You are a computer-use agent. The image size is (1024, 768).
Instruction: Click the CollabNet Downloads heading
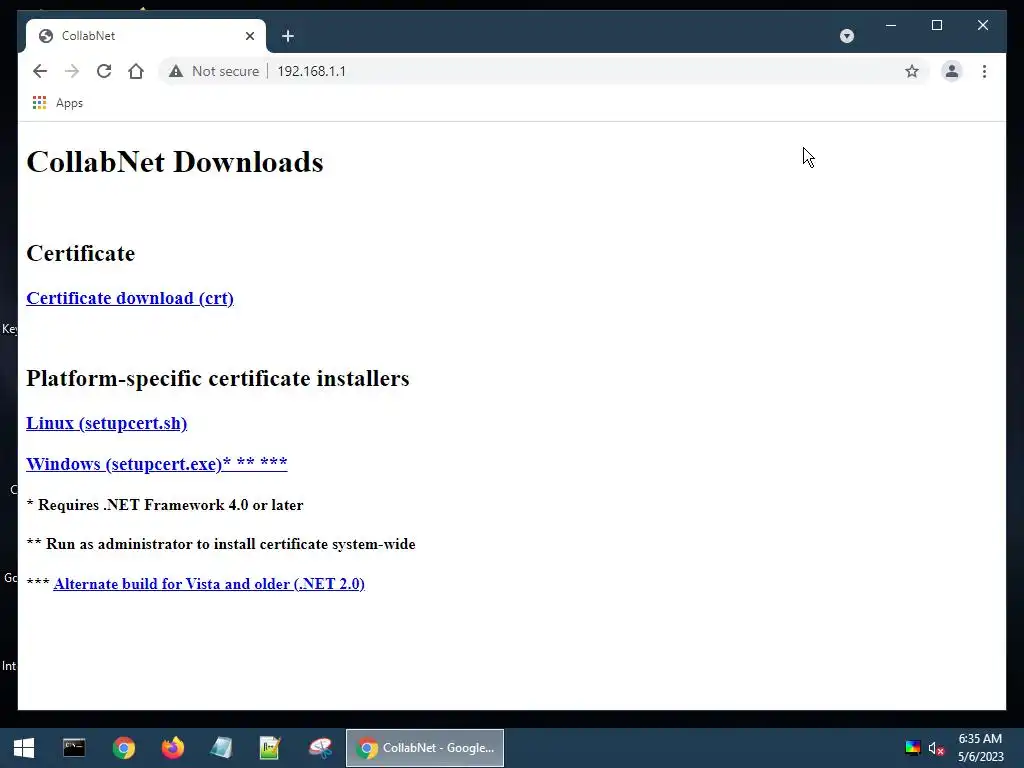coord(174,162)
